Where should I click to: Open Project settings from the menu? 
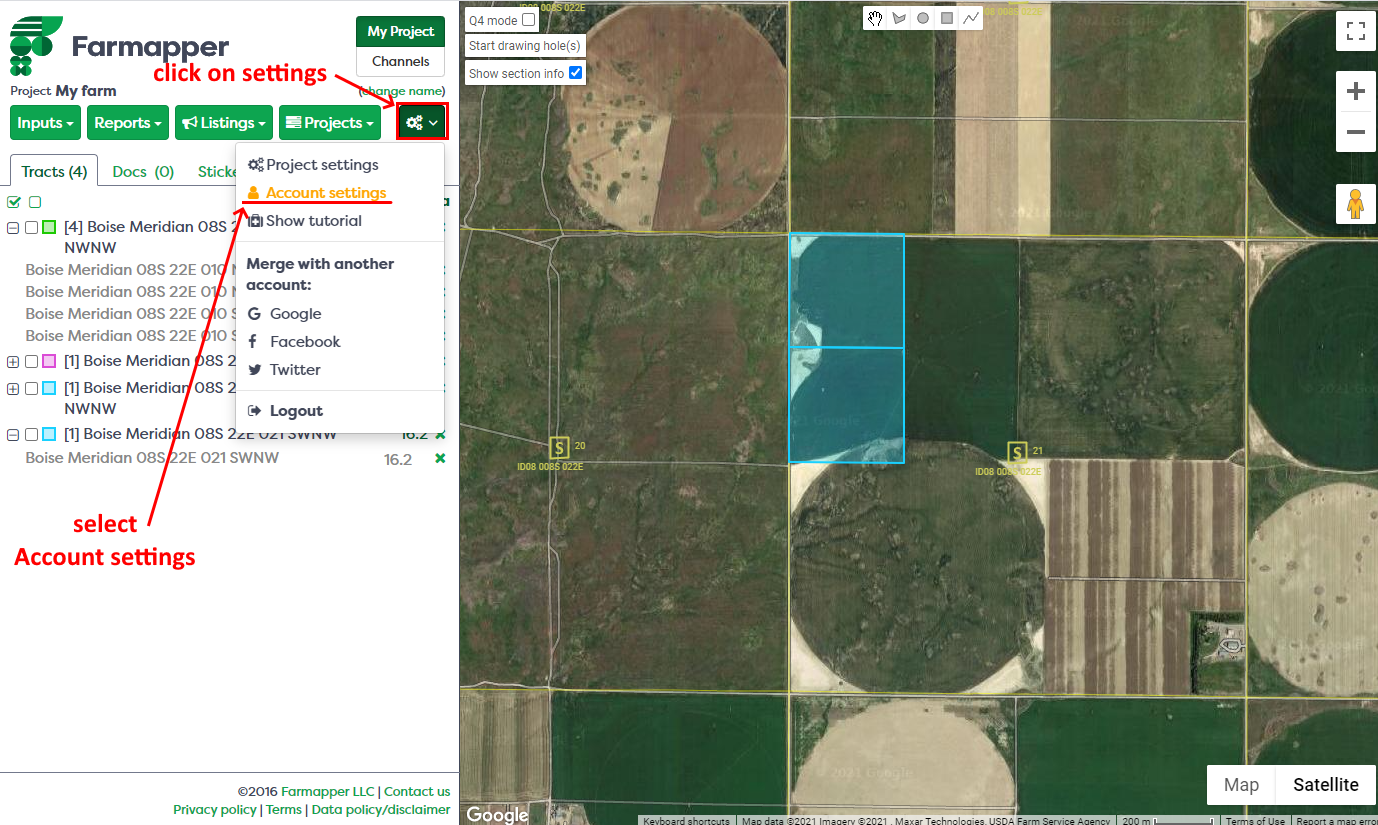point(313,165)
